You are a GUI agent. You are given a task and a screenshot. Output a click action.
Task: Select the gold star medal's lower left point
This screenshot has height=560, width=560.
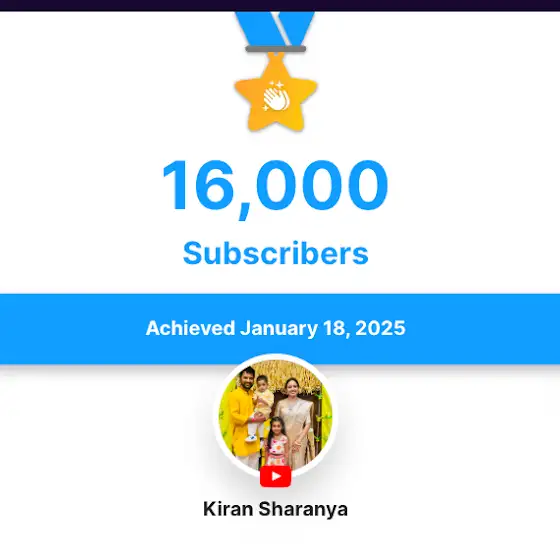pyautogui.click(x=258, y=121)
